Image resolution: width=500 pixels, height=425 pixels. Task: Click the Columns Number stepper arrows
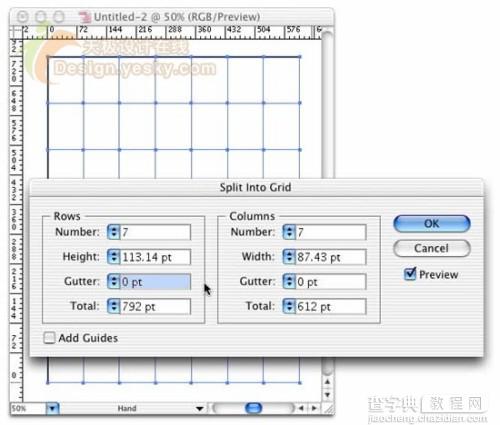point(289,232)
